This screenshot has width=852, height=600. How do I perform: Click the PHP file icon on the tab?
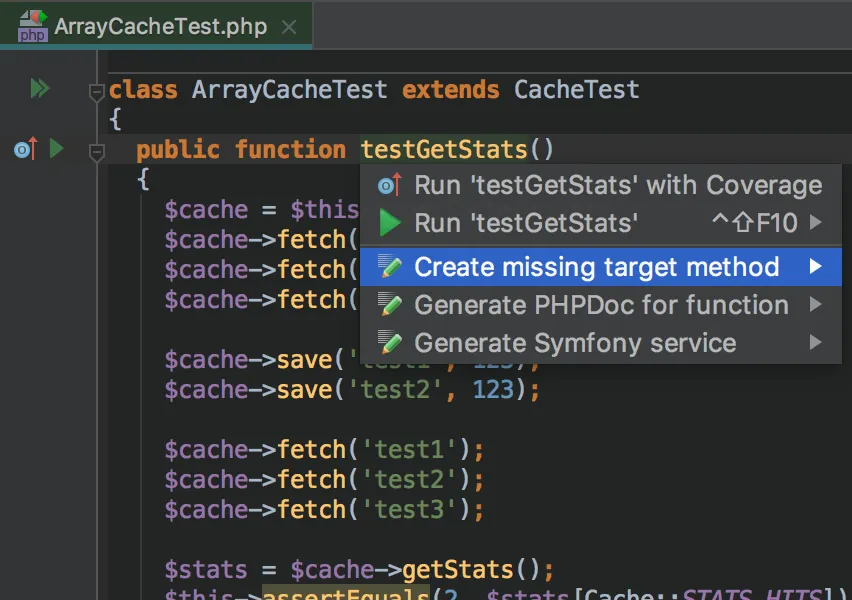[x=33, y=26]
